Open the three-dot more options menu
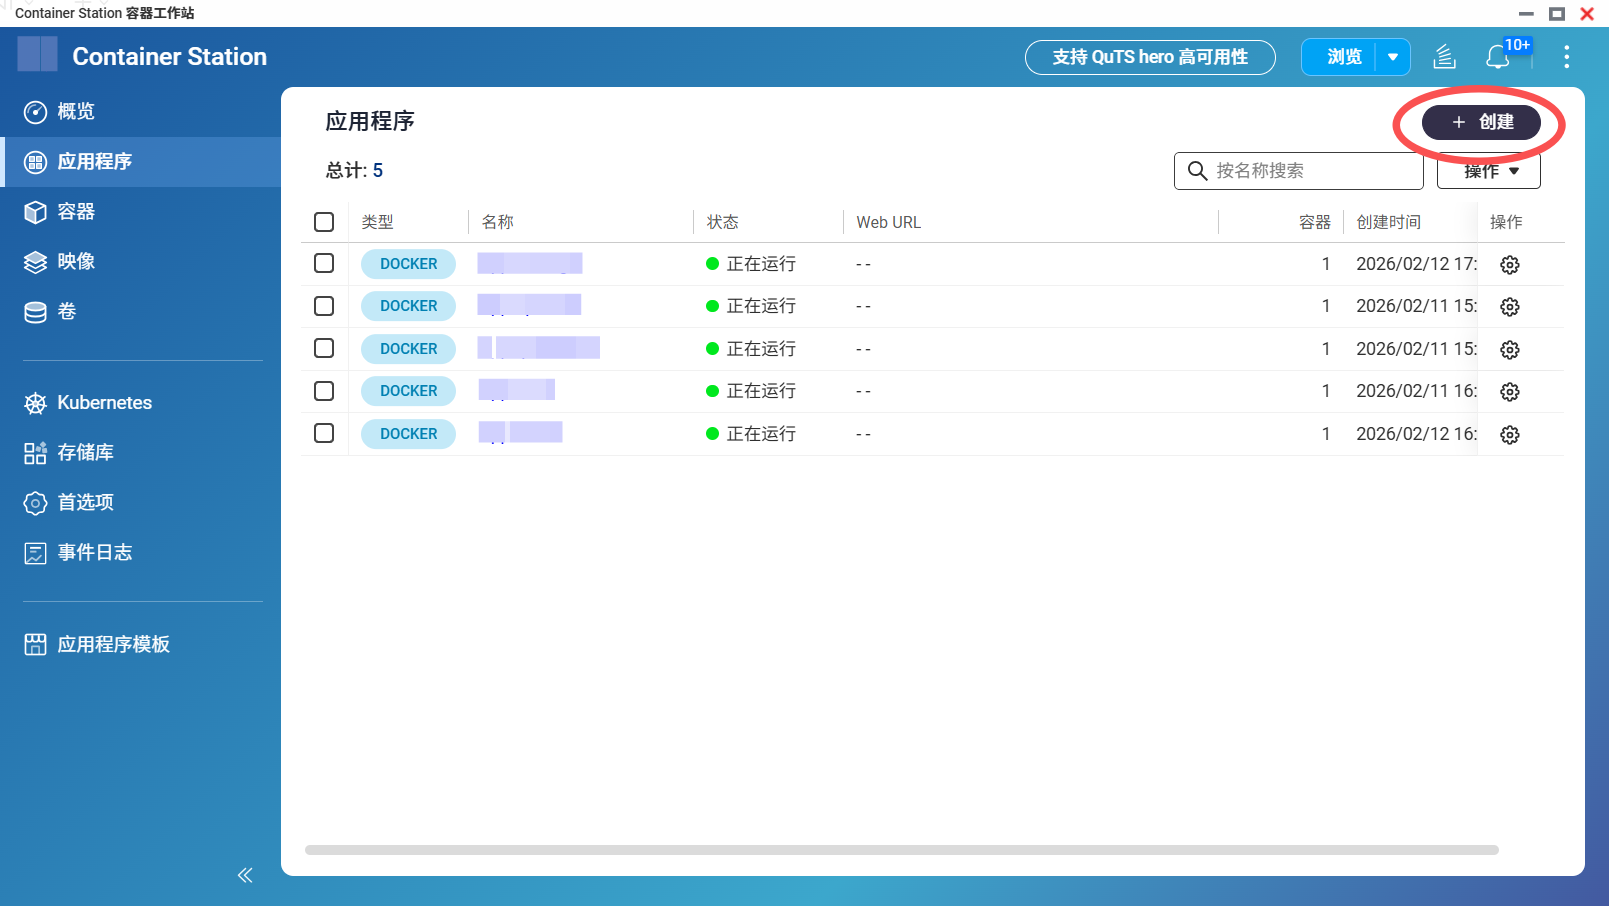The height and width of the screenshot is (906, 1609). coord(1566,57)
